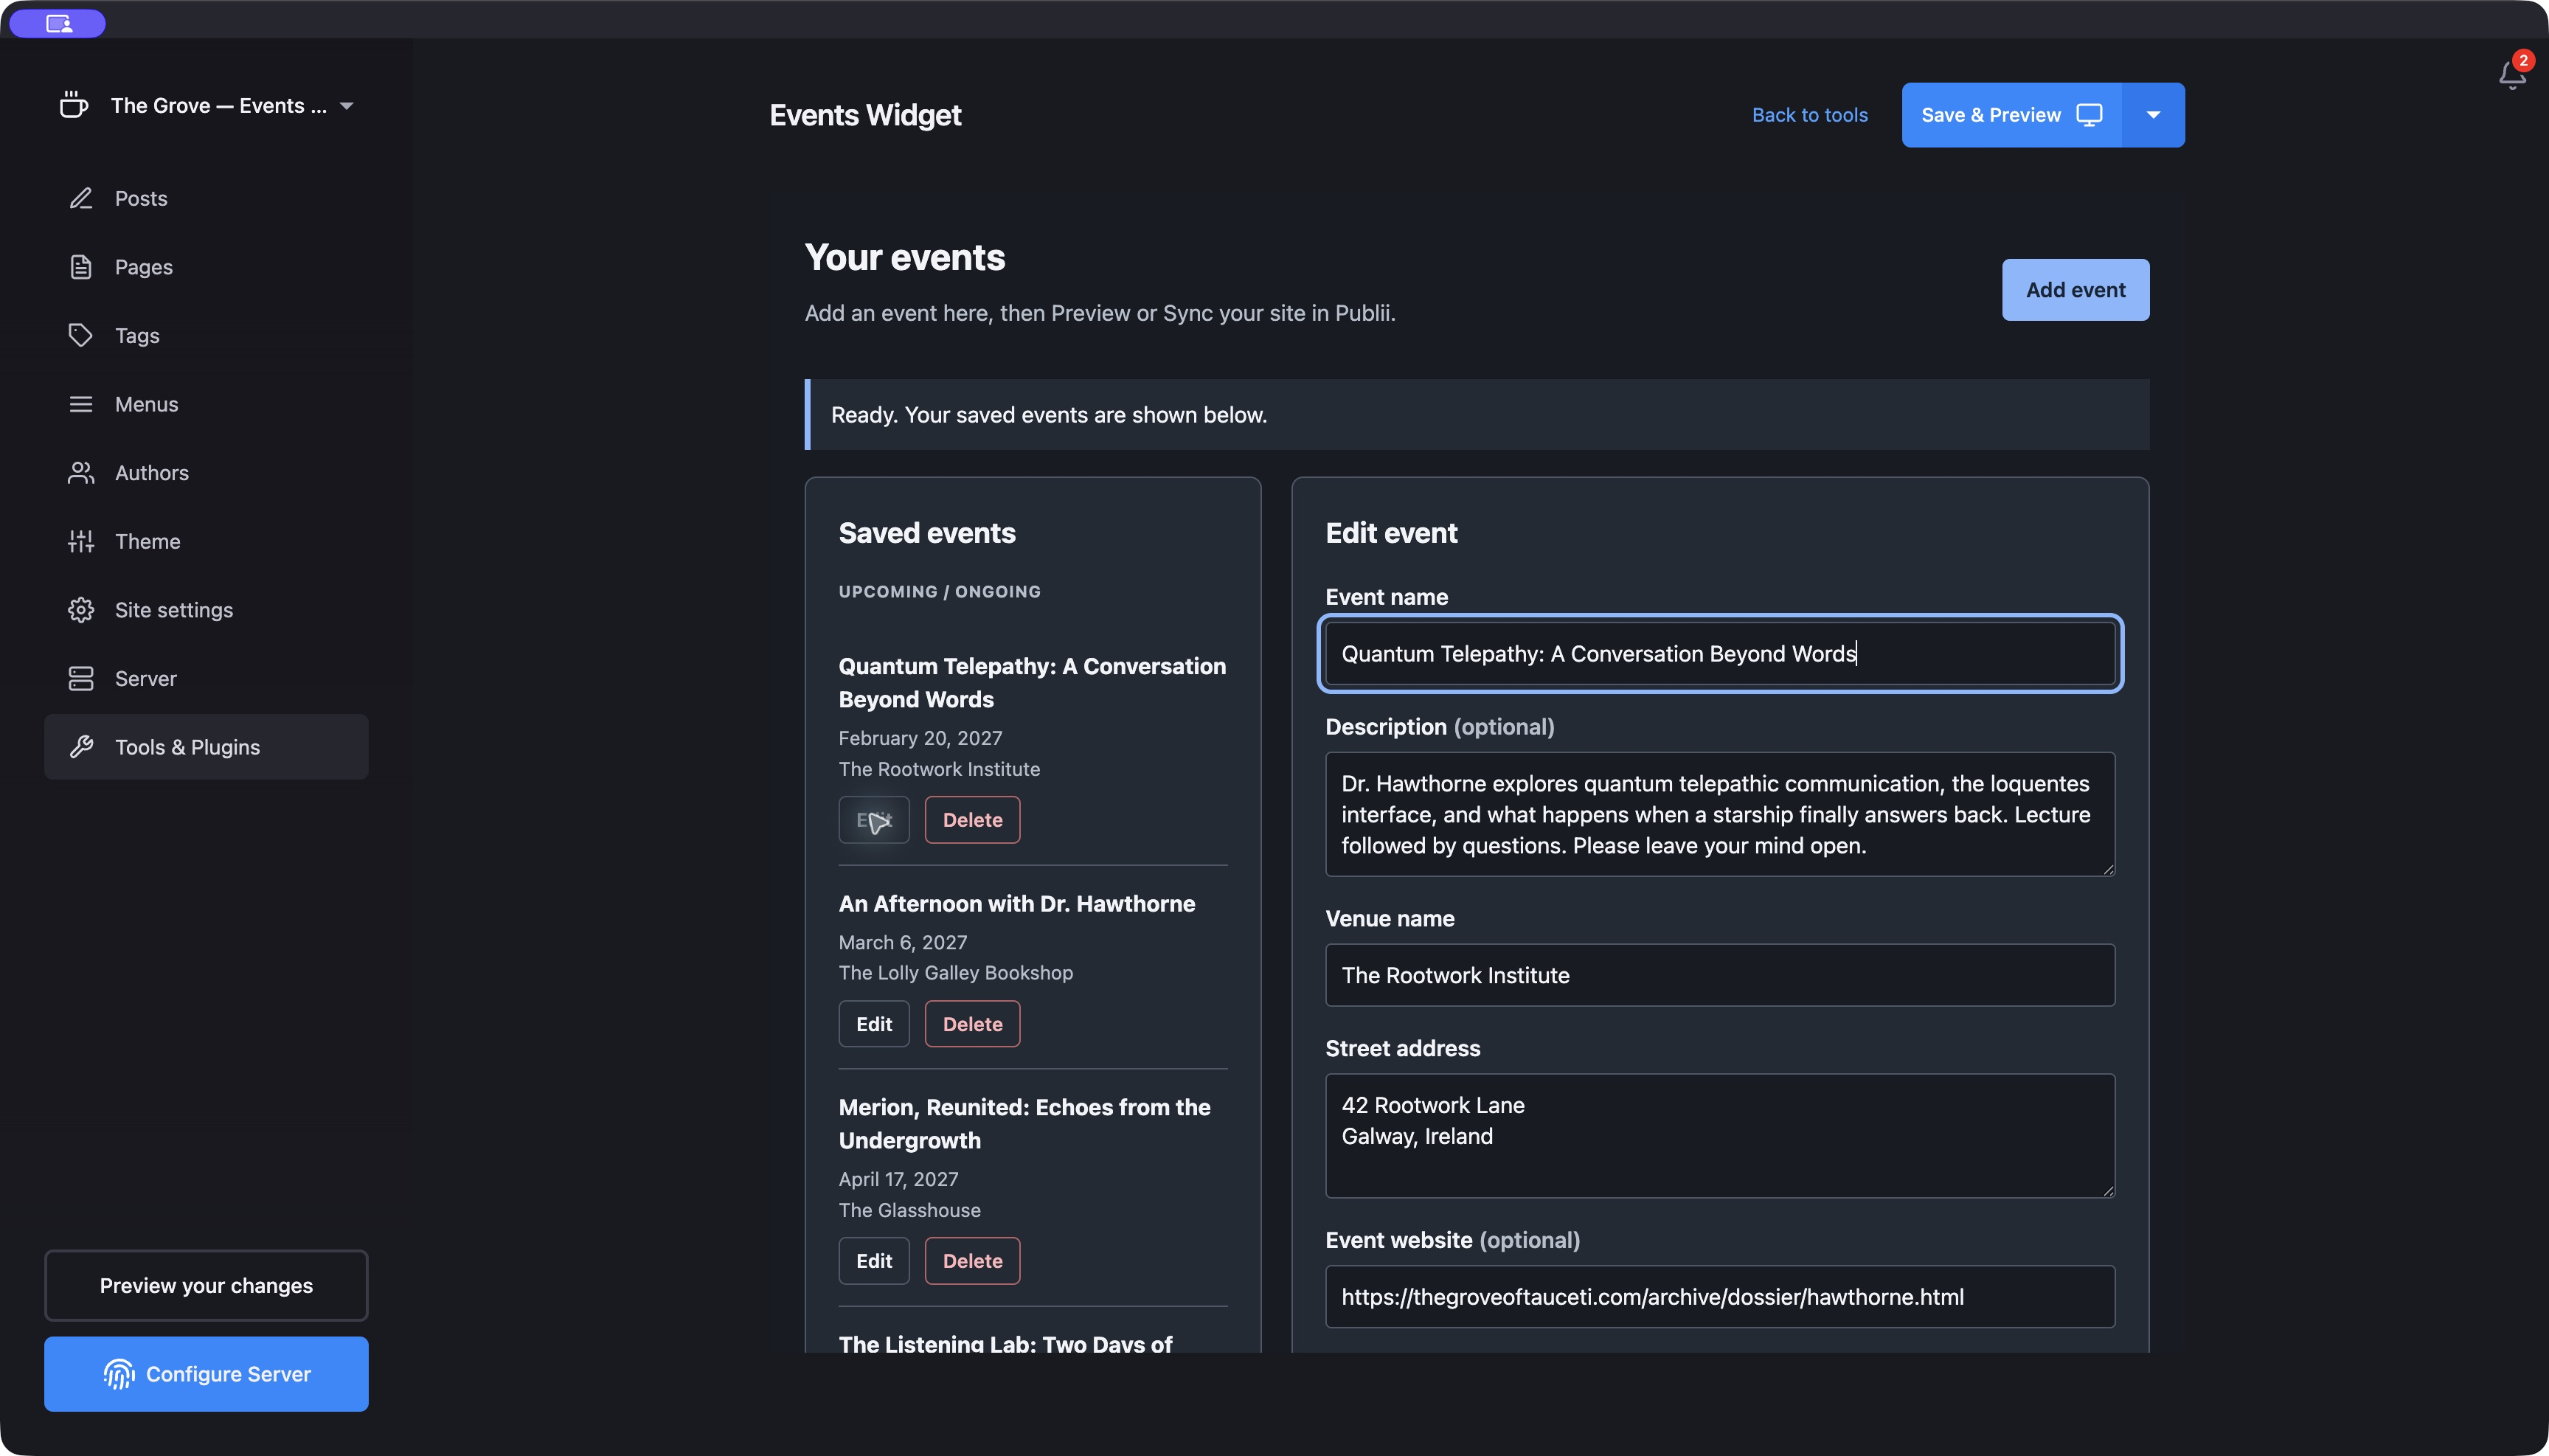Click the Add event button
Image resolution: width=2549 pixels, height=1456 pixels.
[x=2075, y=290]
